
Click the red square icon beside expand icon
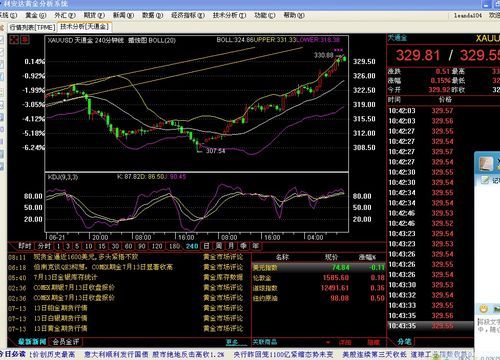25,40
